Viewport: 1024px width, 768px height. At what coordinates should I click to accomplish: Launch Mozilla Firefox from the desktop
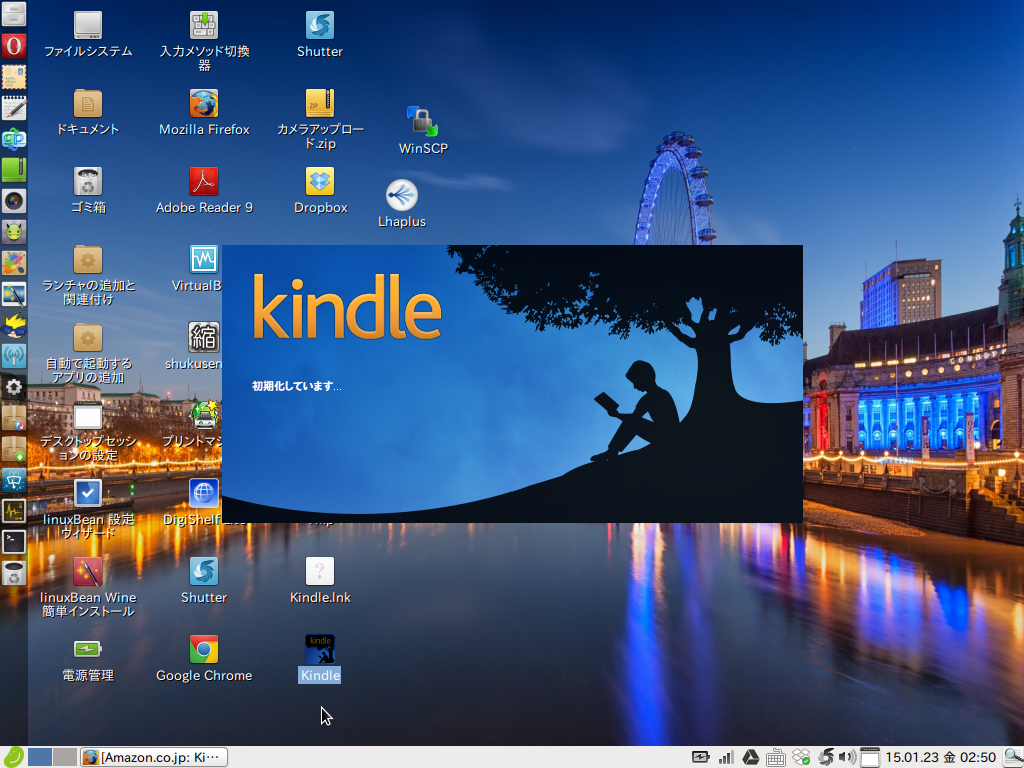point(204,103)
